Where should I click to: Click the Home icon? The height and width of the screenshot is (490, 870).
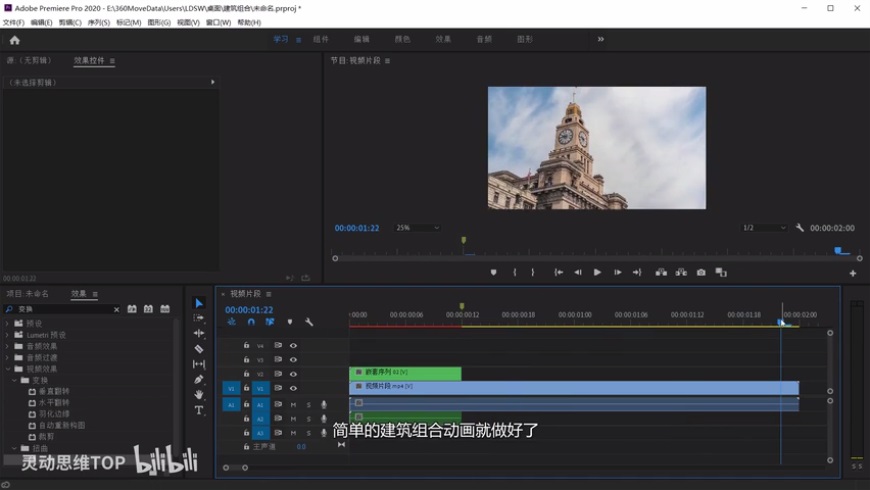pos(14,40)
